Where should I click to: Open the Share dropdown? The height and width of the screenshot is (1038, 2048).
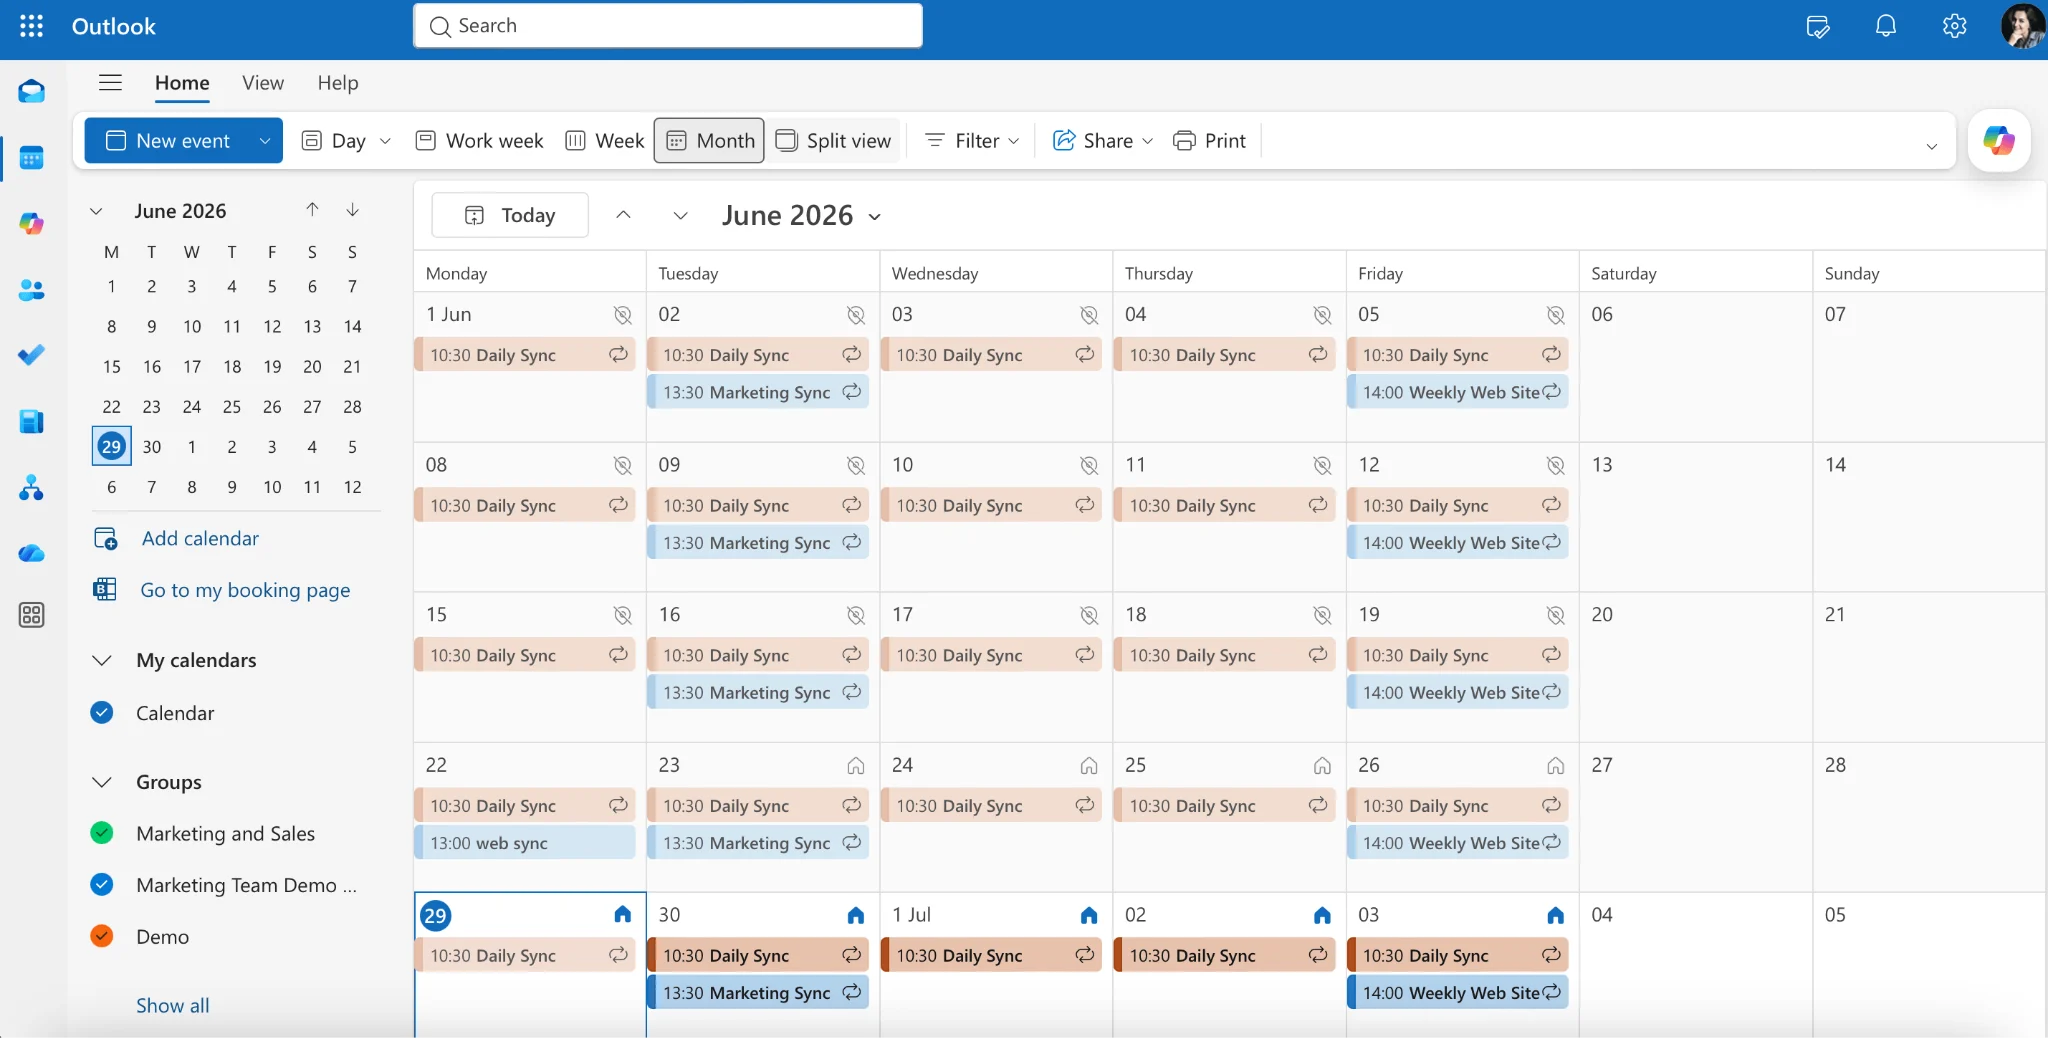(x=1103, y=141)
